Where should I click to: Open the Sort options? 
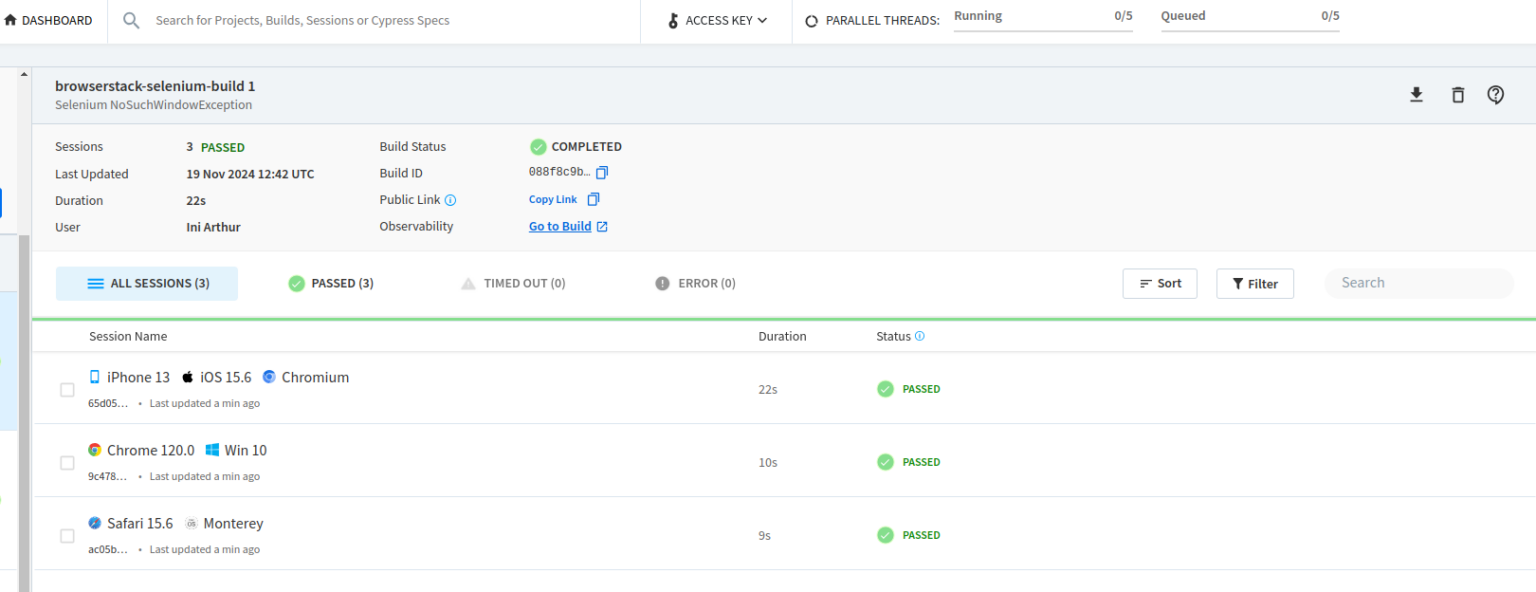[1159, 283]
